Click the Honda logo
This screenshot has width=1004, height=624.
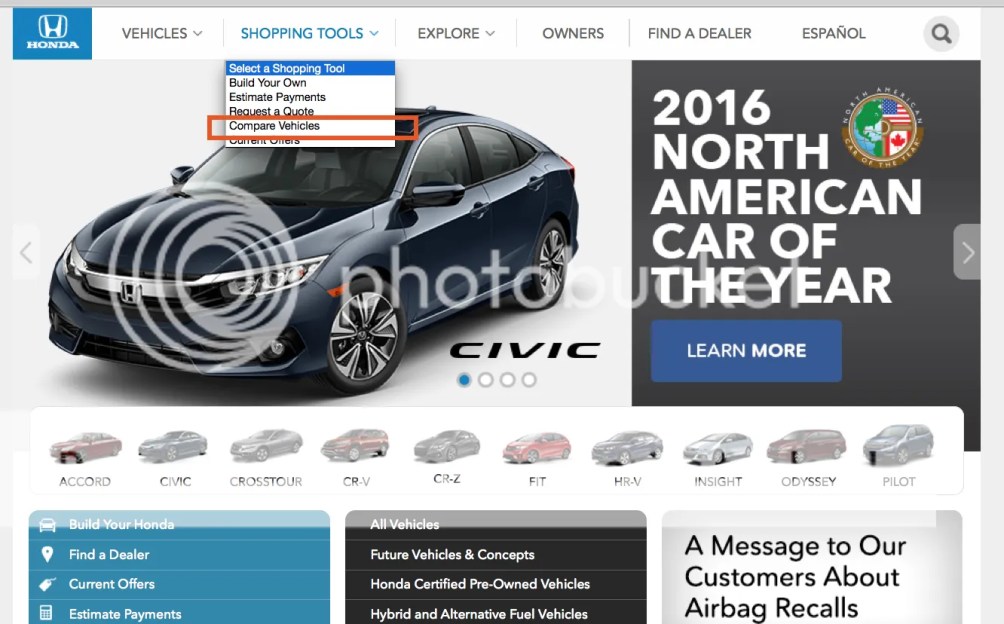point(52,33)
